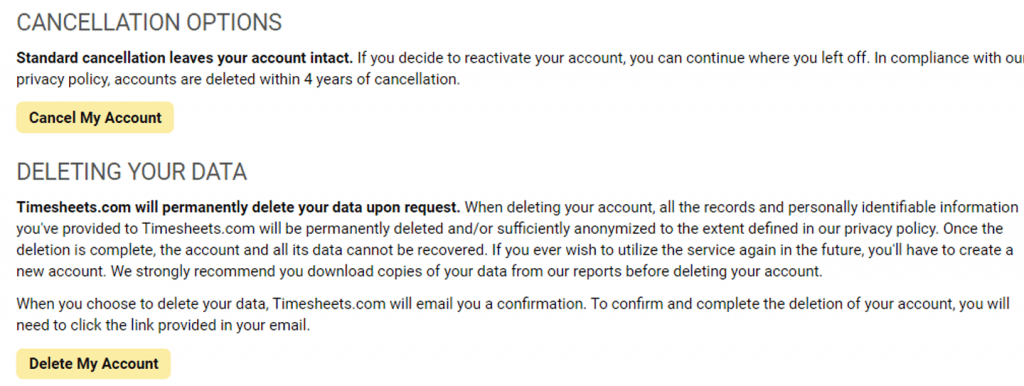This screenshot has width=1024, height=386.
Task: Select the DELETING YOUR DATA heading
Action: [x=131, y=172]
